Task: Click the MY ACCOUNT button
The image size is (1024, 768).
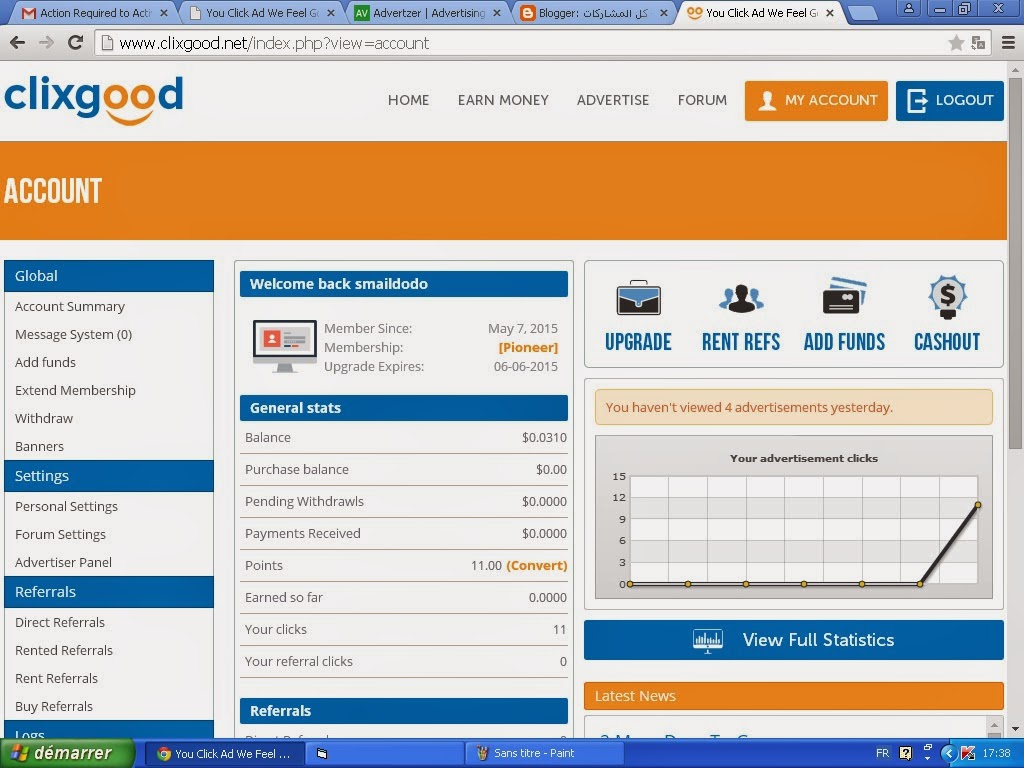Action: coord(816,101)
